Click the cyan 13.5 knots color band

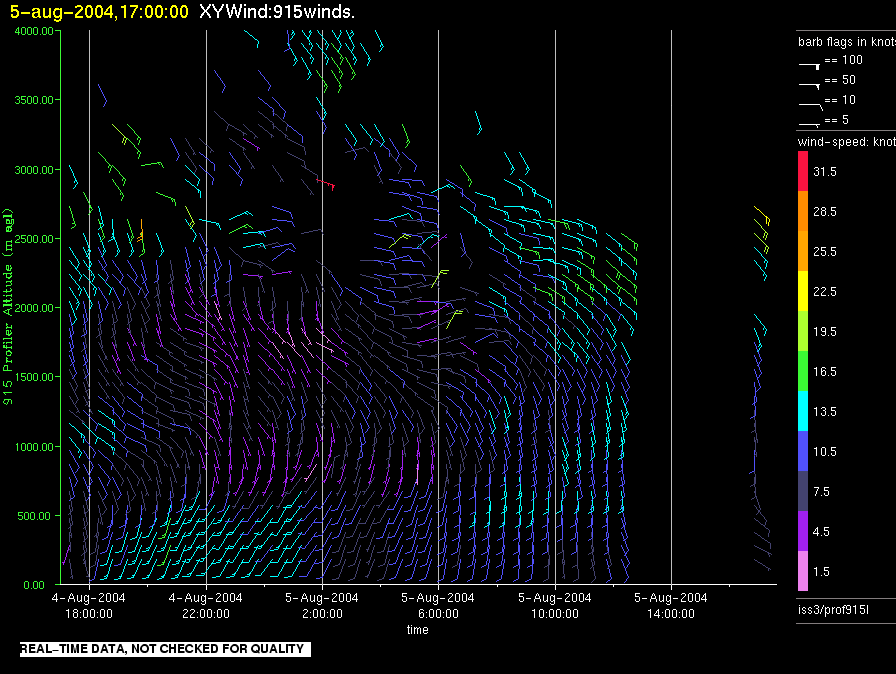tap(803, 411)
